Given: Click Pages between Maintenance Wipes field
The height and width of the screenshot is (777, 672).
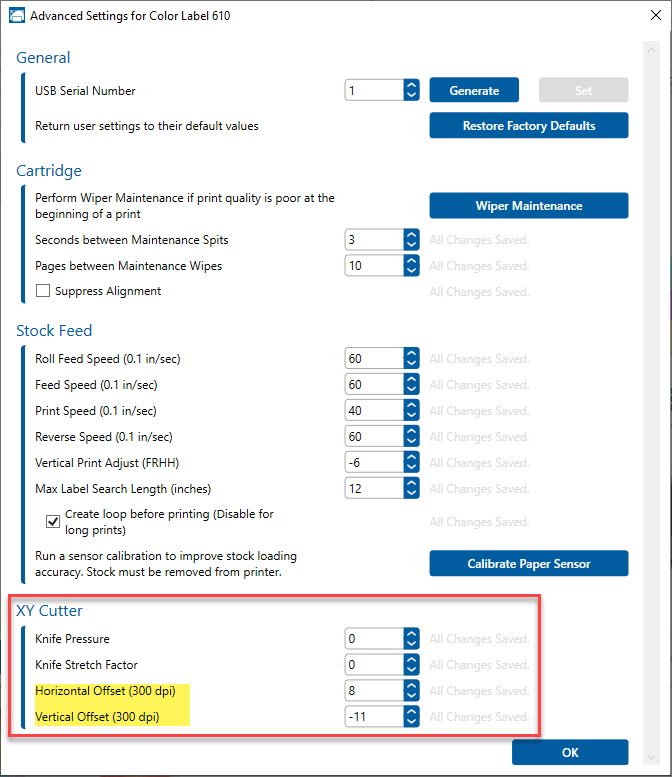Looking at the screenshot, I should point(375,266).
